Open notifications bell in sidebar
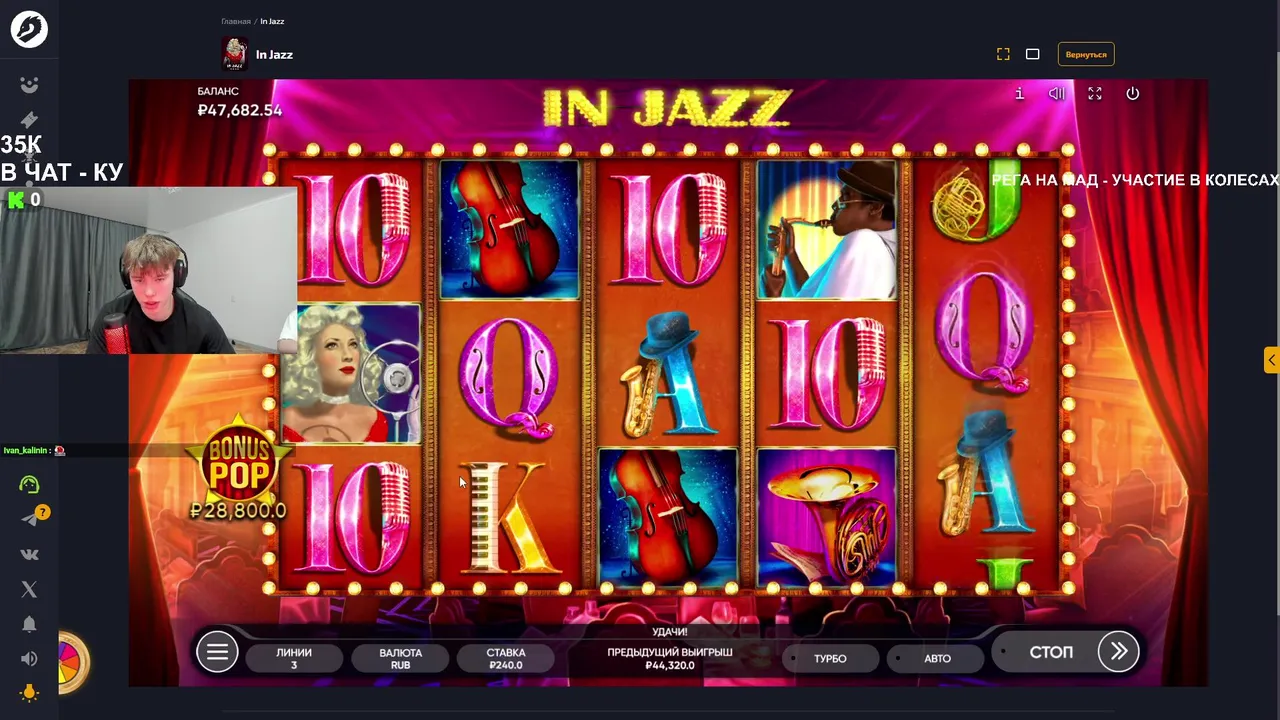1280x720 pixels. 29,624
